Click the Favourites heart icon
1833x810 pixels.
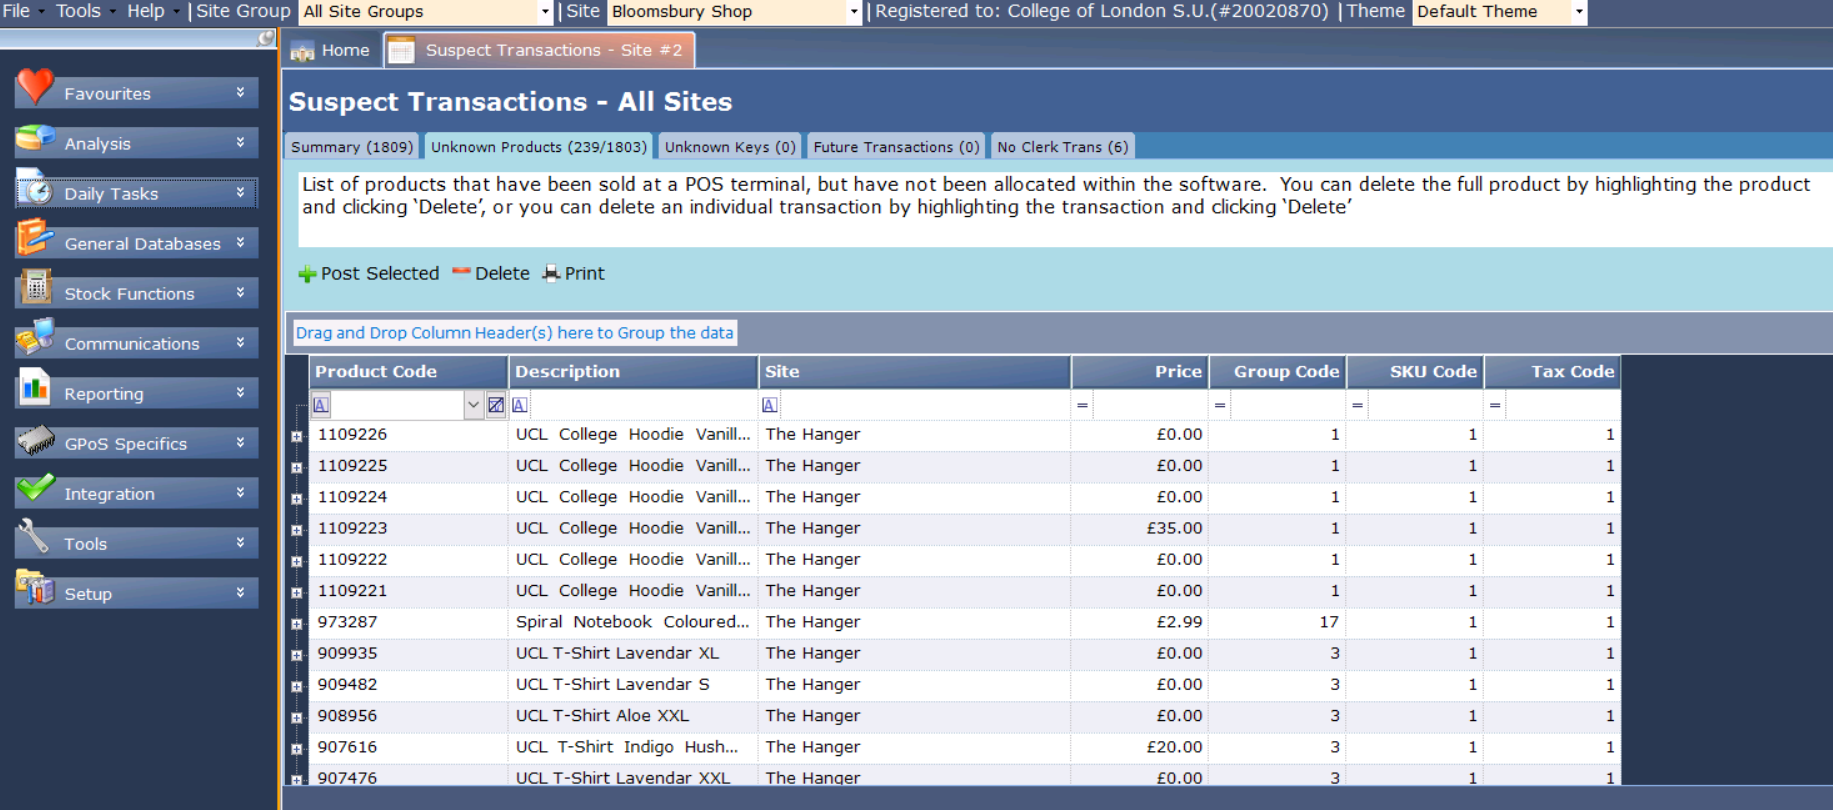pyautogui.click(x=35, y=87)
